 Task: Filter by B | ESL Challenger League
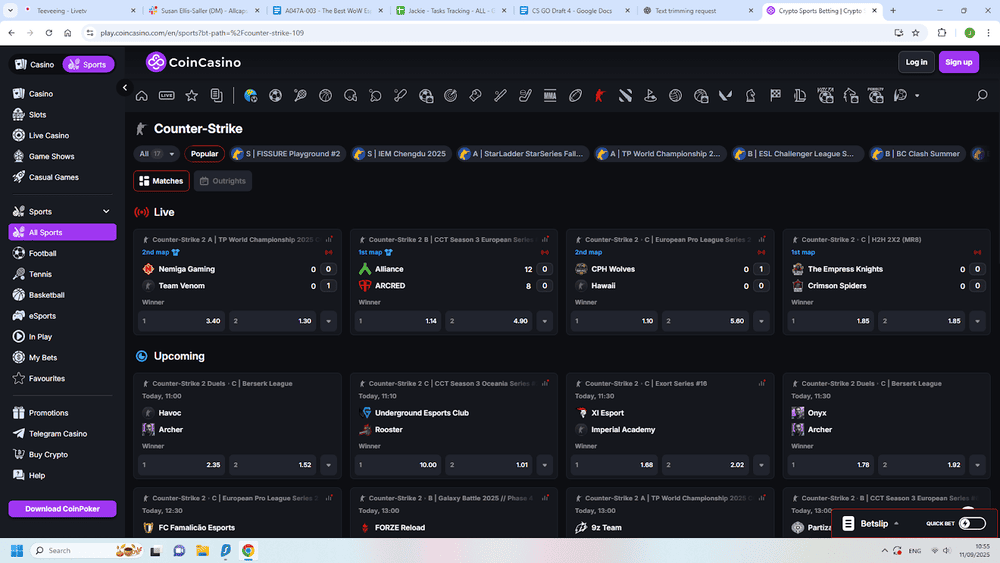click(x=797, y=154)
